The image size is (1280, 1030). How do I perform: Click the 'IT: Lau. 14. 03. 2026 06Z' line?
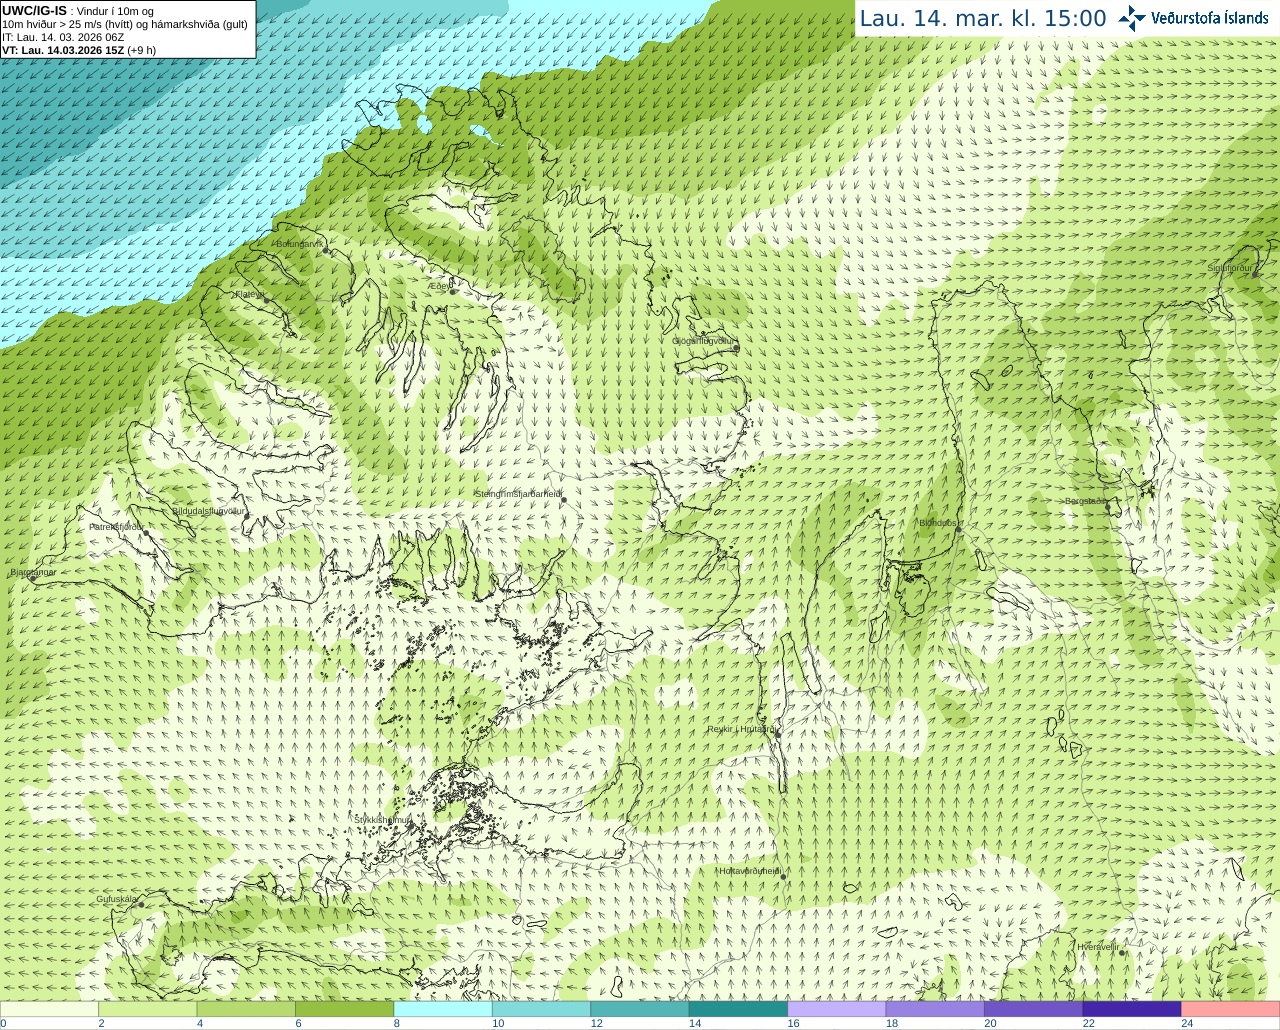click(63, 37)
